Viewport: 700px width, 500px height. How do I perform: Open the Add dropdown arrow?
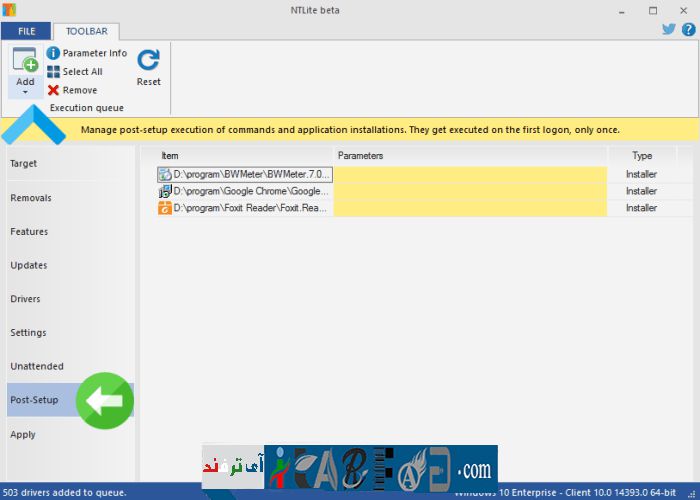point(25,92)
